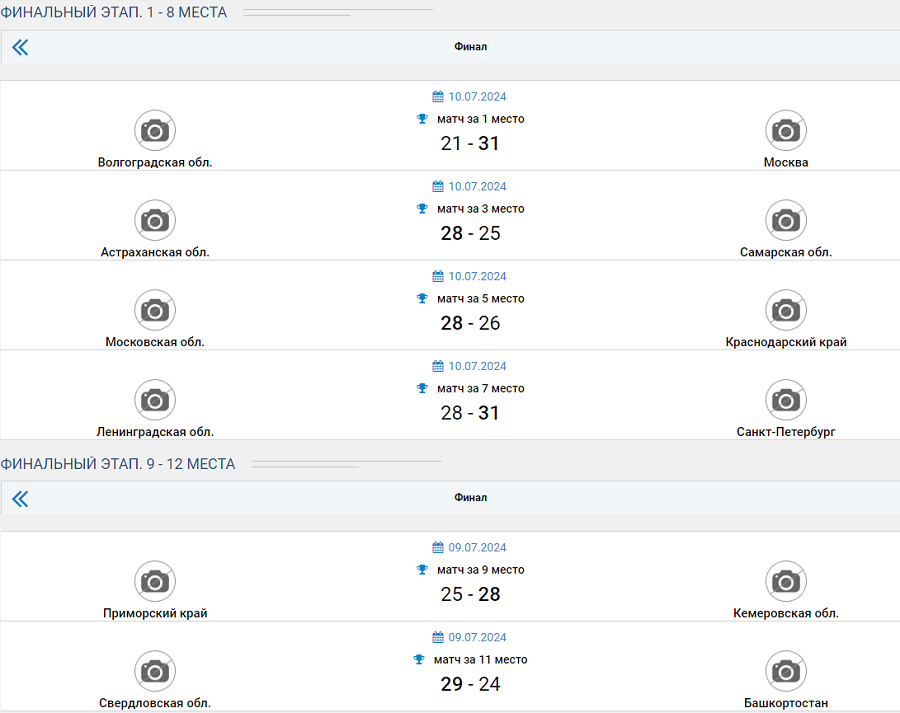Click the Самарская обл. team logo icon

click(786, 220)
